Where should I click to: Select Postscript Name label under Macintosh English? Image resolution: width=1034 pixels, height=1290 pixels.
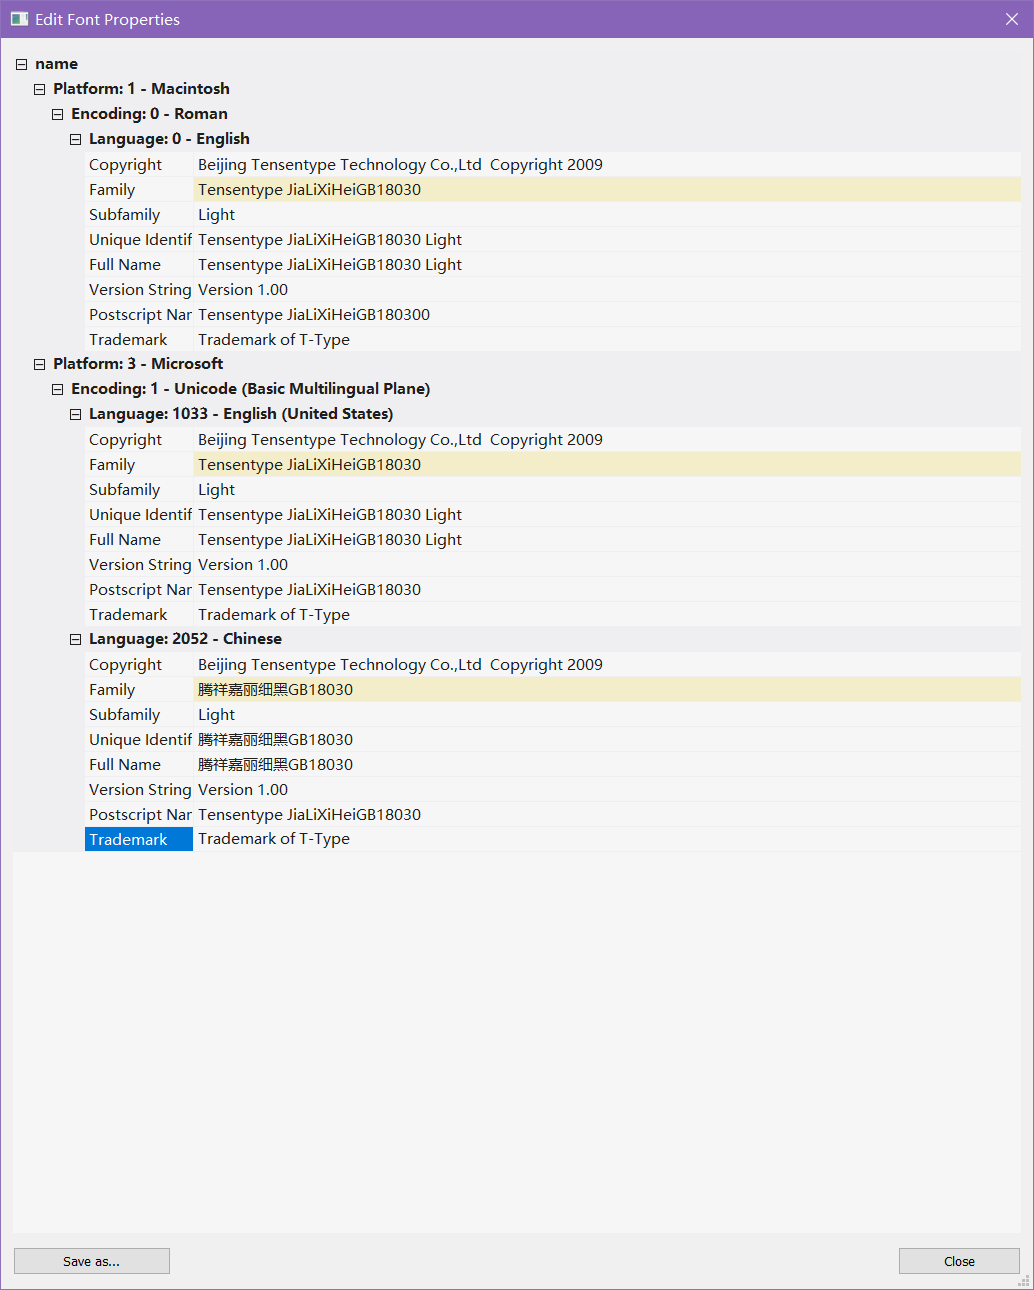coord(139,314)
